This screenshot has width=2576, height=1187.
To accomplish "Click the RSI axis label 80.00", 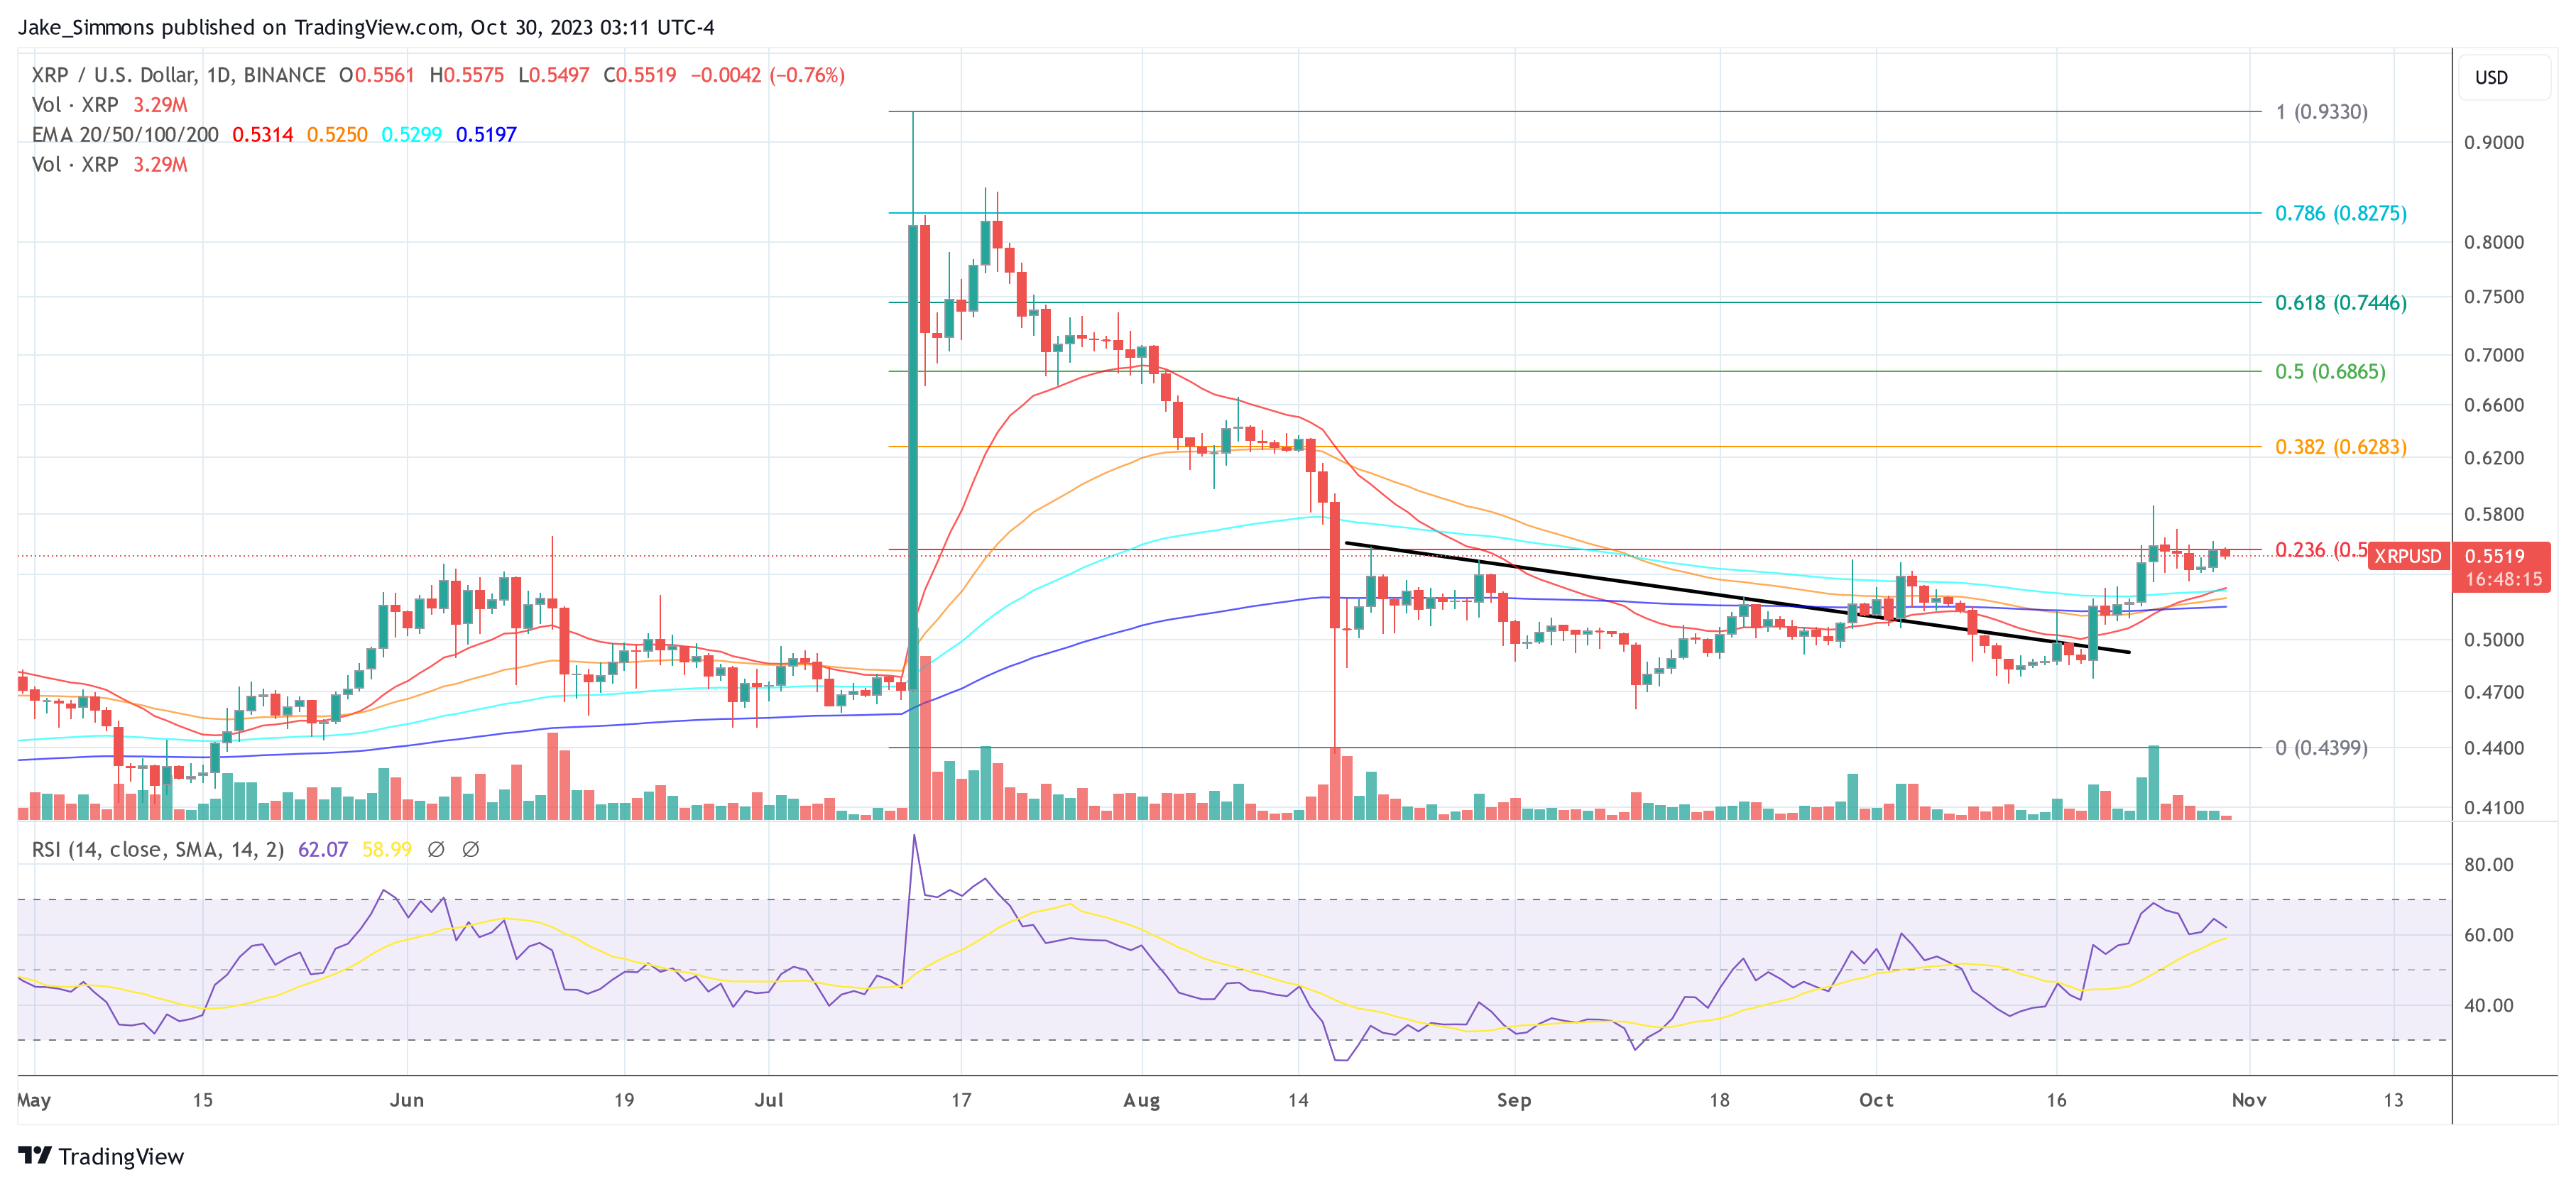I will [2488, 864].
